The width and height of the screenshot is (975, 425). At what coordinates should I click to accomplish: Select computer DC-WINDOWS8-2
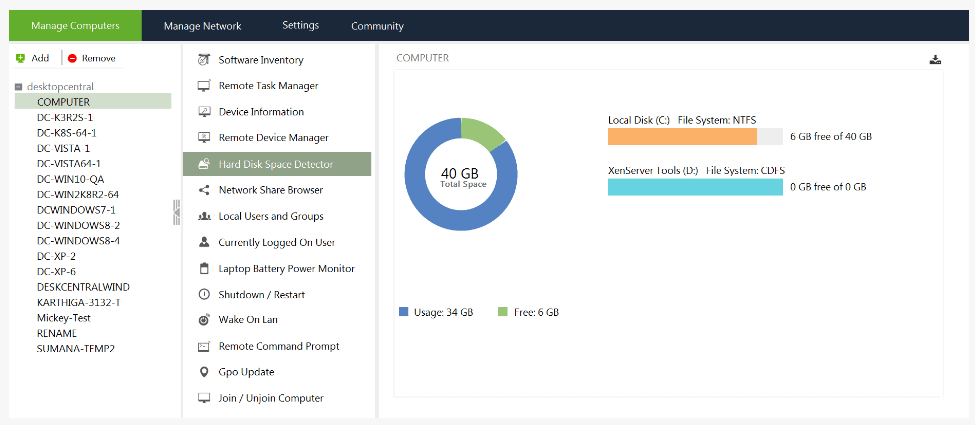click(x=78, y=225)
